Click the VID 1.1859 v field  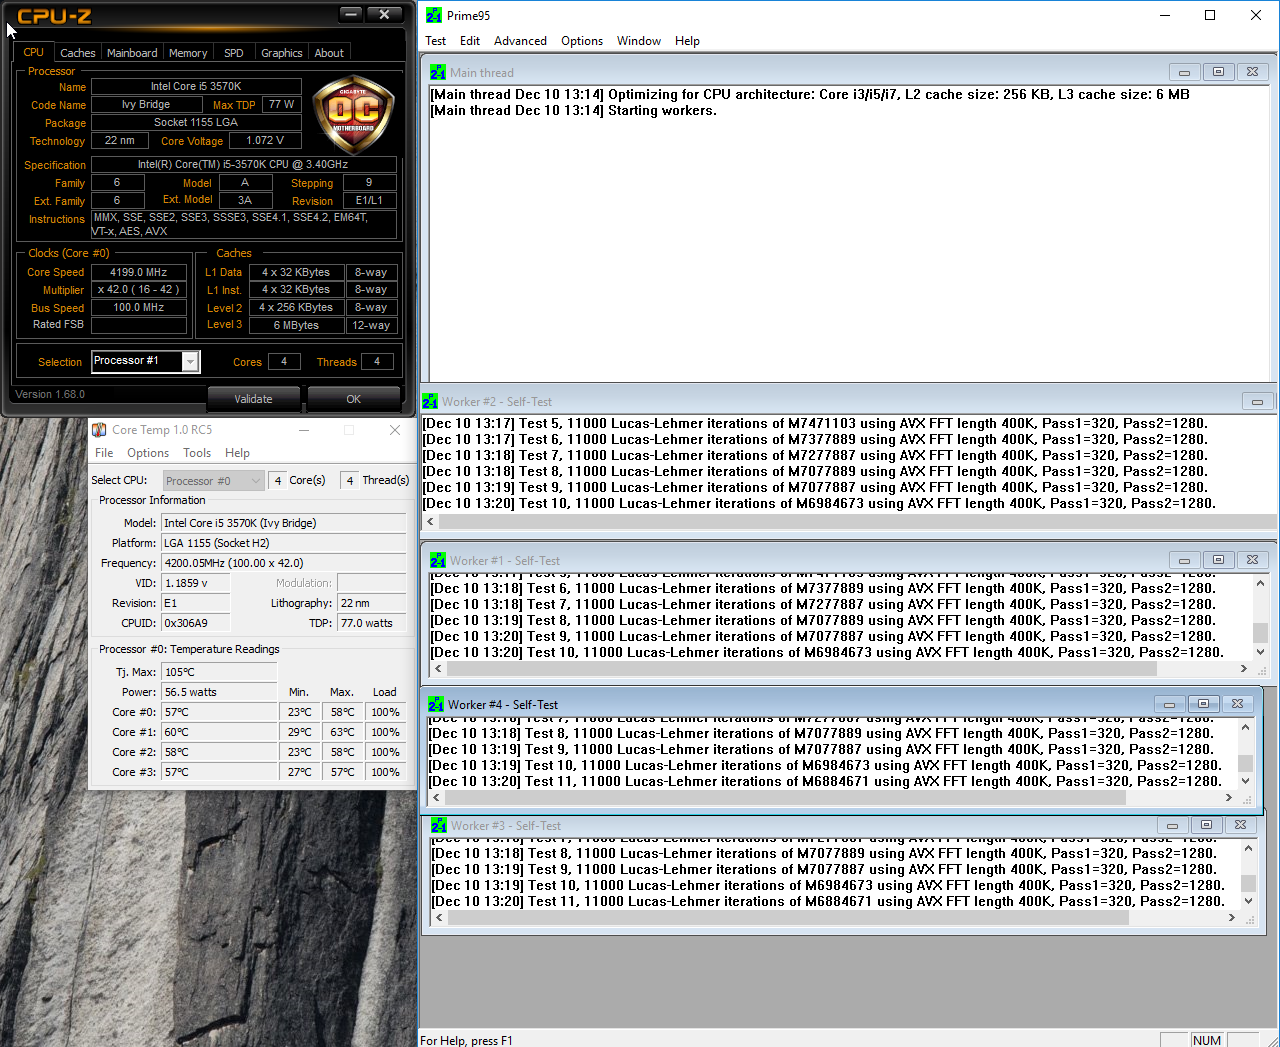pyautogui.click(x=196, y=583)
